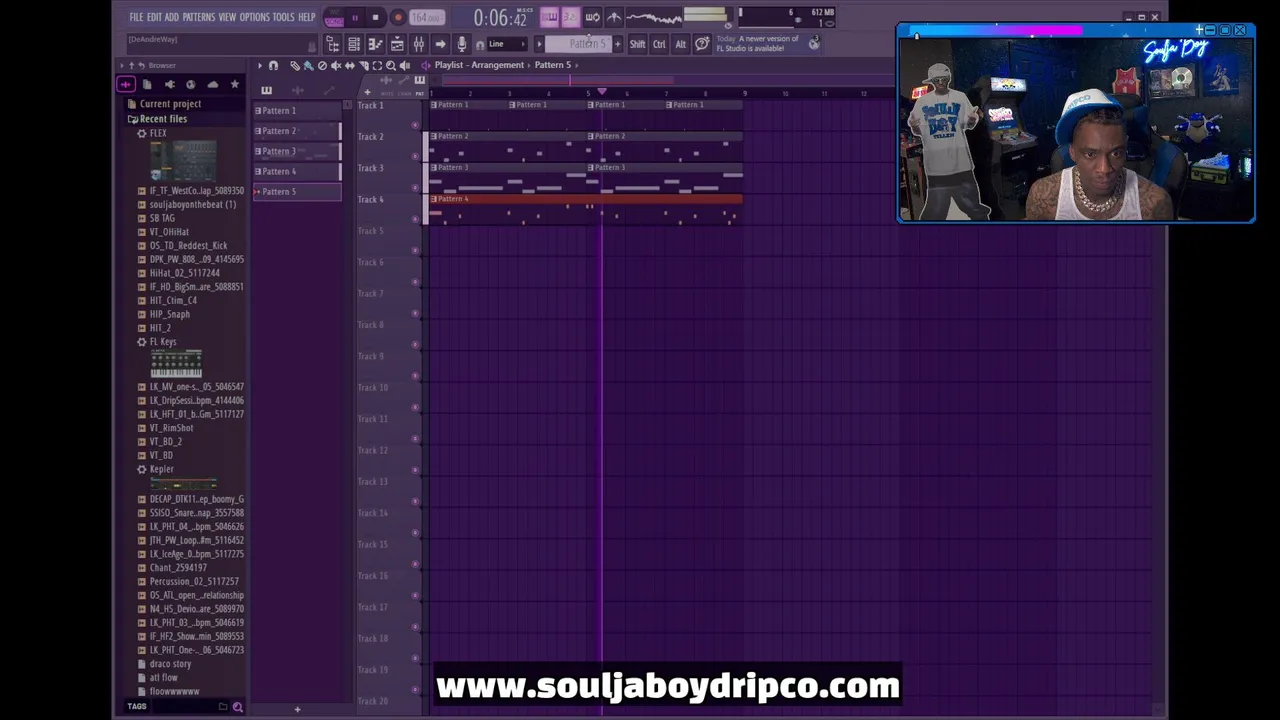Open the OPTIONS menu
The image size is (1280, 720).
pos(255,17)
